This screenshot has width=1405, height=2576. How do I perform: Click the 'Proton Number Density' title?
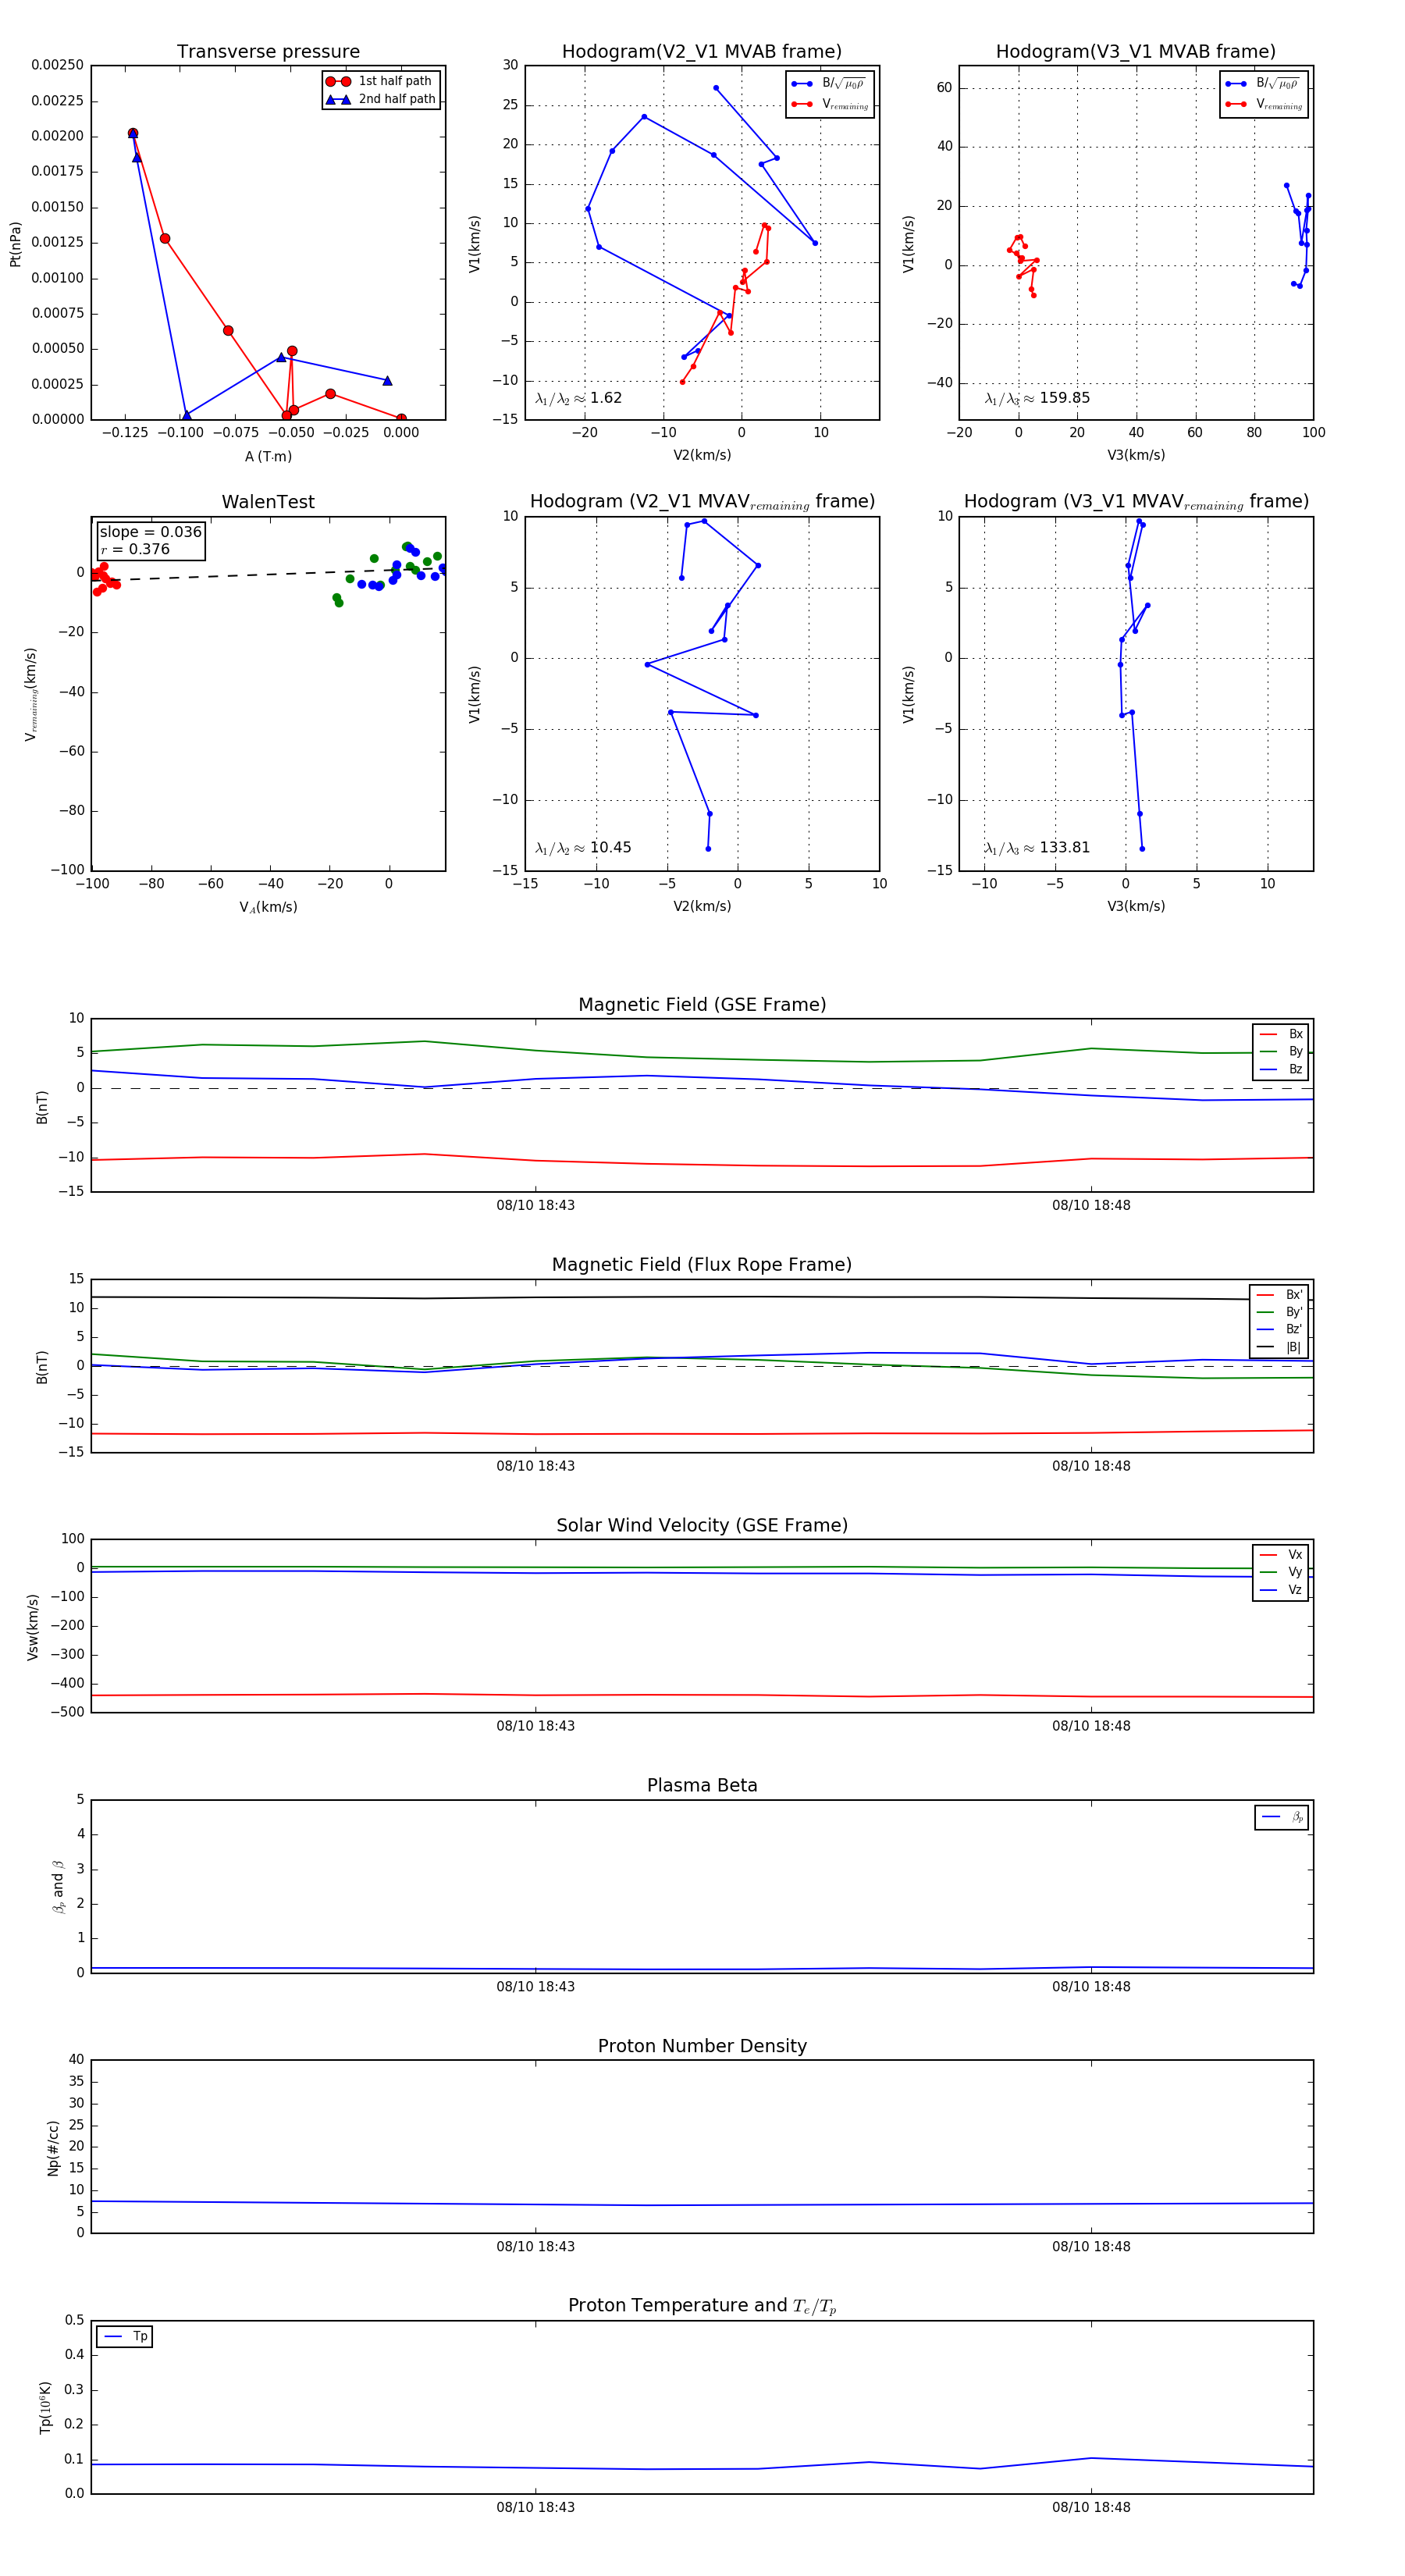pyautogui.click(x=702, y=2046)
